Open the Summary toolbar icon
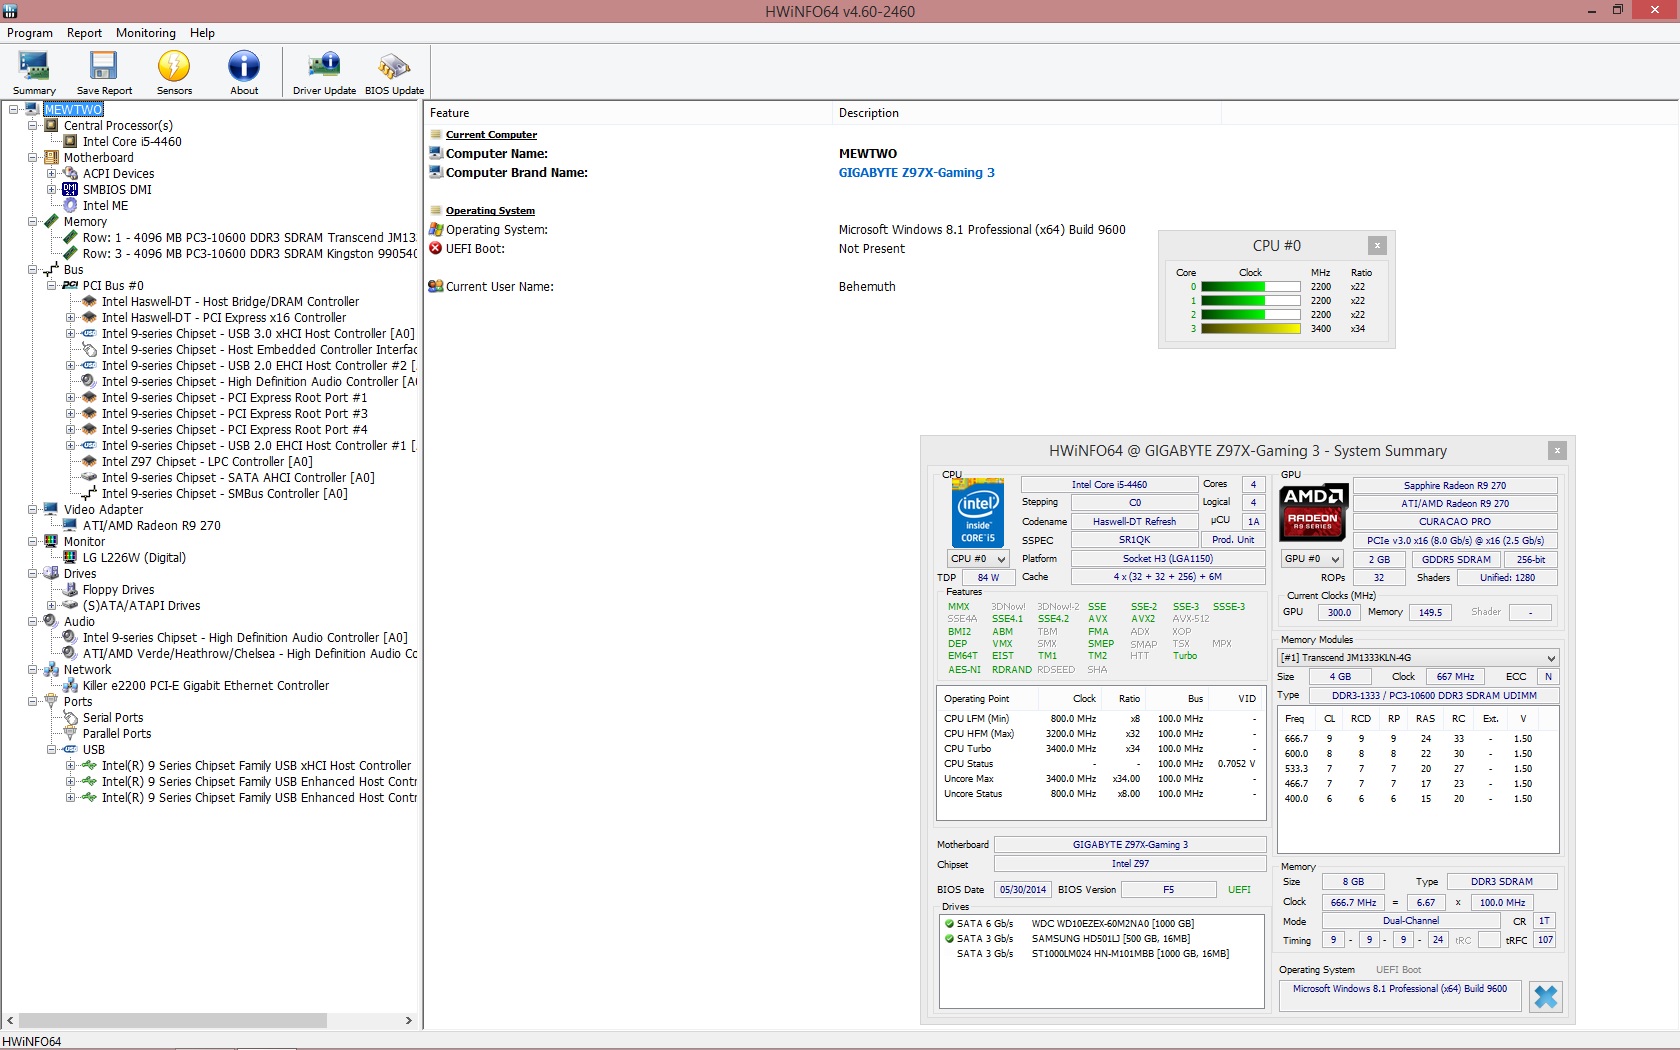The width and height of the screenshot is (1680, 1050). pyautogui.click(x=34, y=72)
